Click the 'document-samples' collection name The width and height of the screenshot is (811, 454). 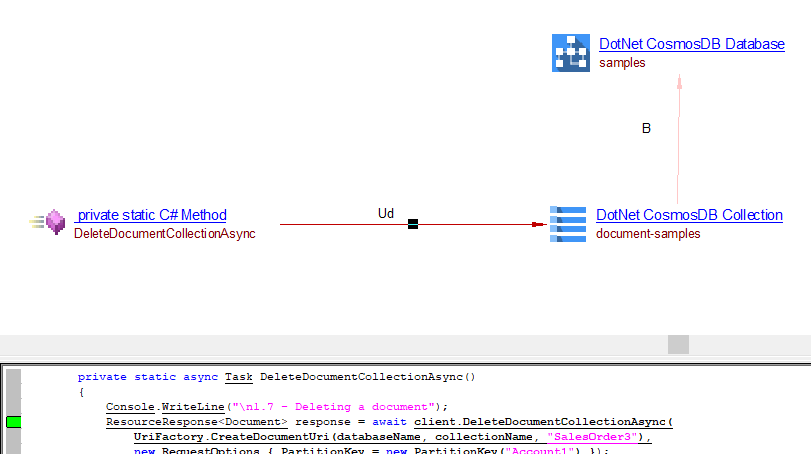point(648,233)
